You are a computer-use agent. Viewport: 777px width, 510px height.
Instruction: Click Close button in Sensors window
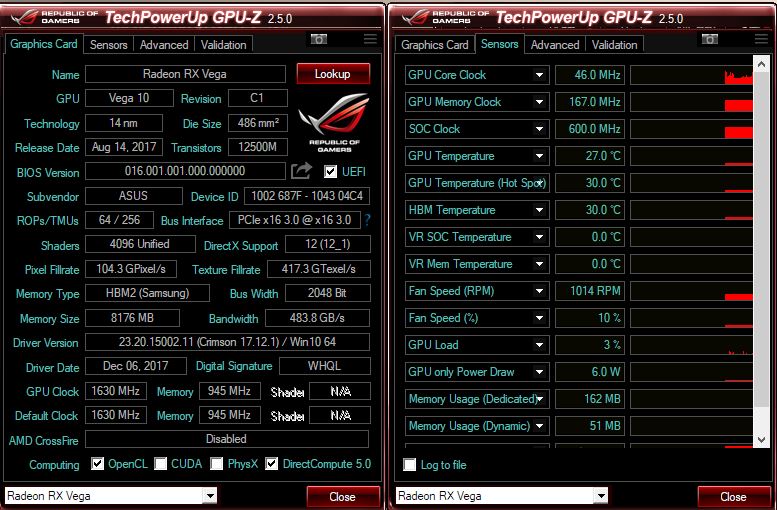coord(733,497)
